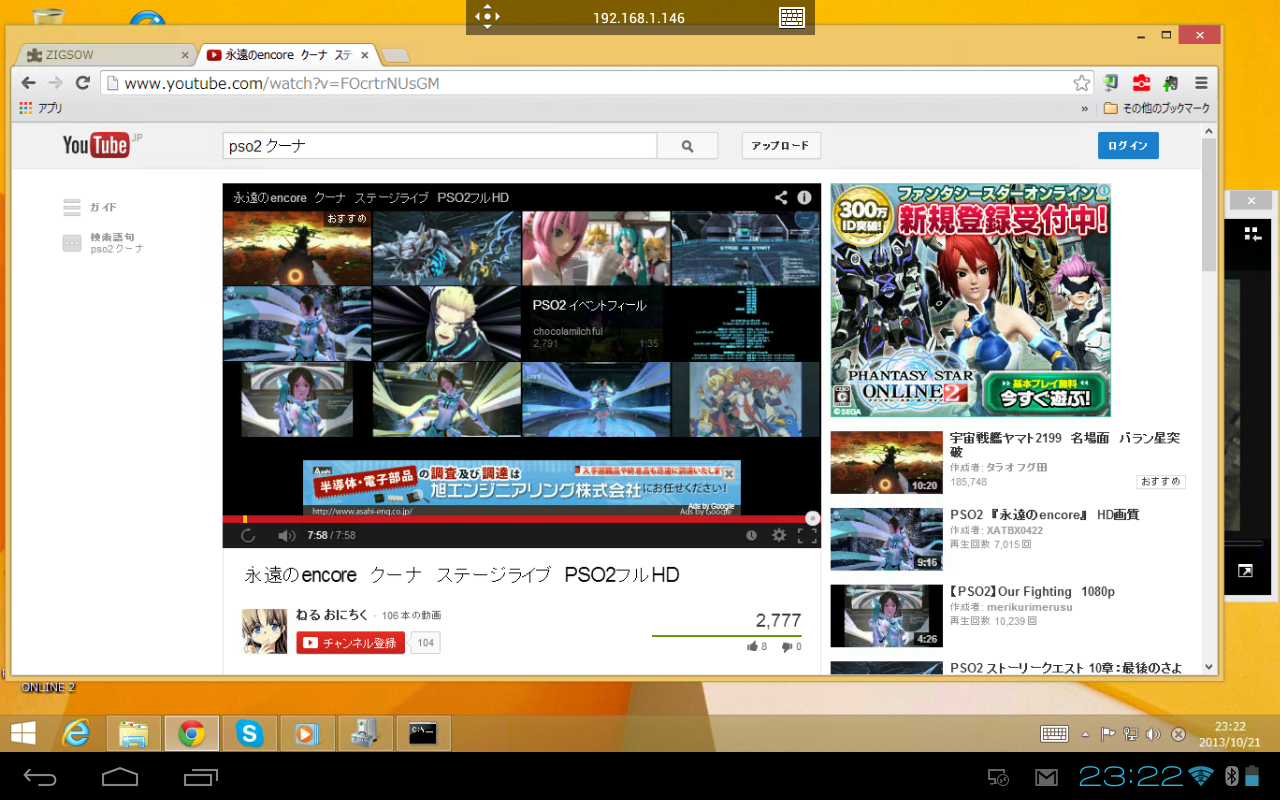
Task: Switch to the ZIGSOW tab
Action: [x=105, y=55]
